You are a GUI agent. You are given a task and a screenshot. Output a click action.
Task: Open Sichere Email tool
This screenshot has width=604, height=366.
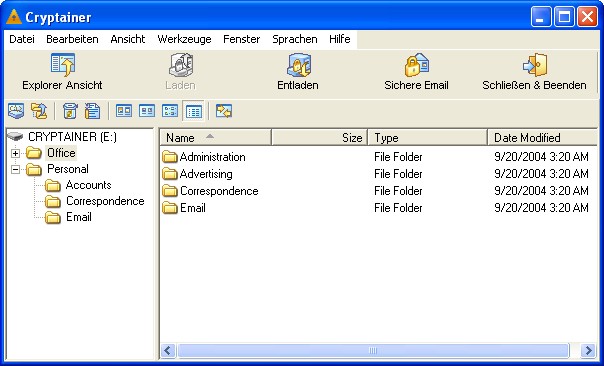(x=416, y=72)
